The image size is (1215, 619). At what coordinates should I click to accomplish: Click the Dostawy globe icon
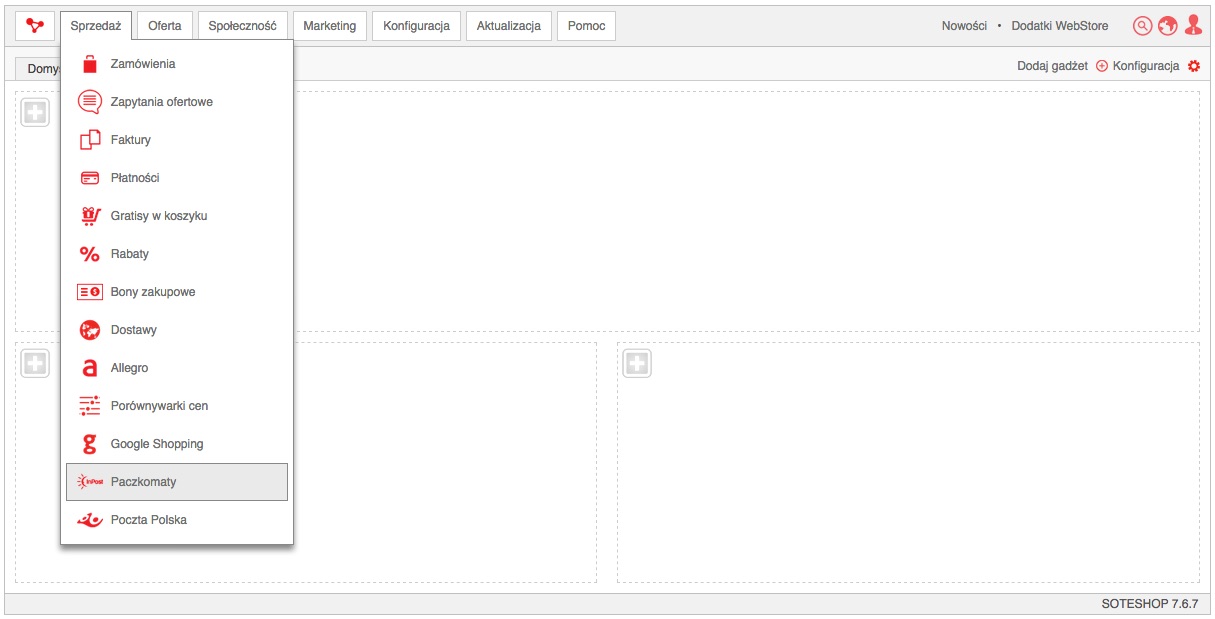coord(90,330)
